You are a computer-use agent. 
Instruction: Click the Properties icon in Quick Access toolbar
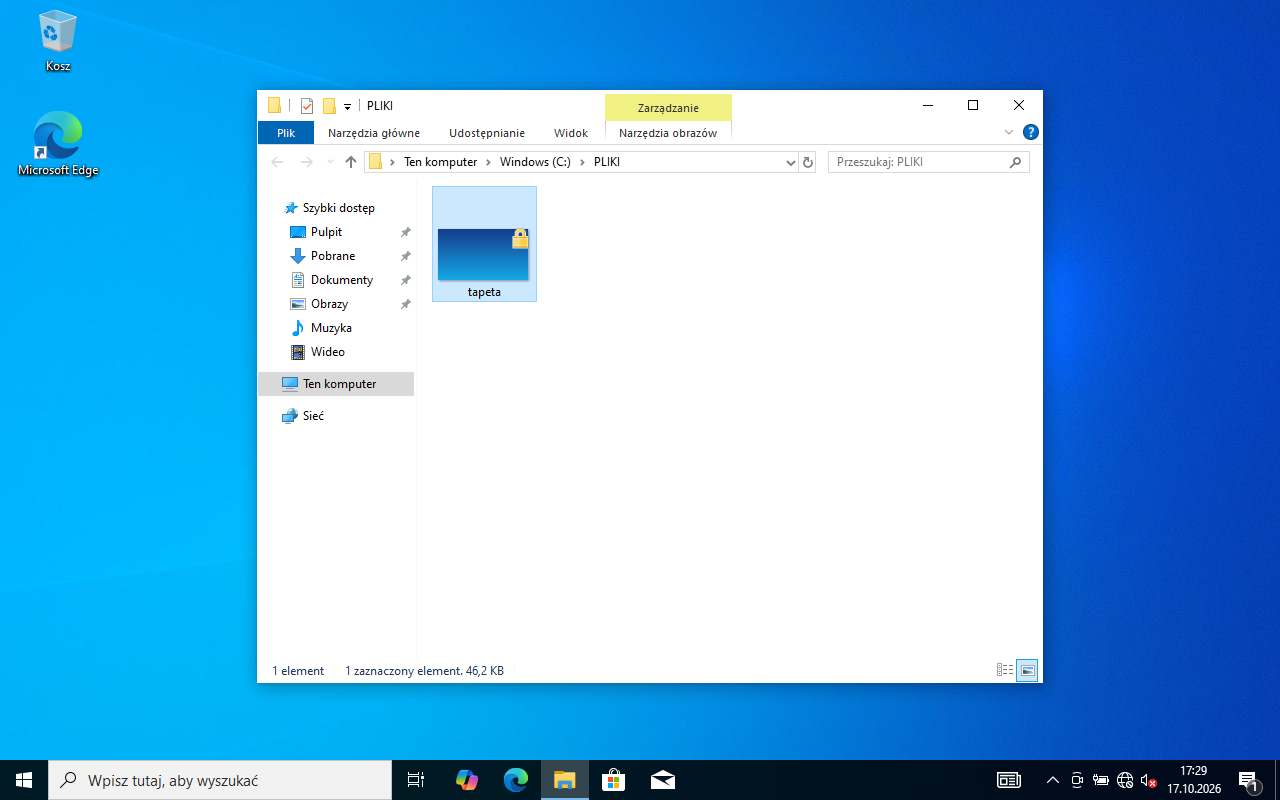[307, 106]
